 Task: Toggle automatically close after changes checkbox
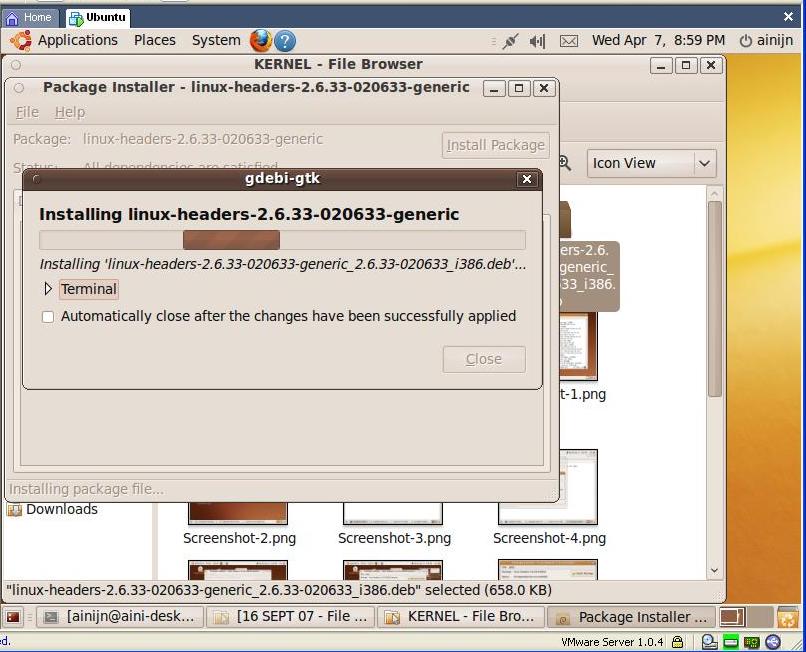(x=48, y=317)
